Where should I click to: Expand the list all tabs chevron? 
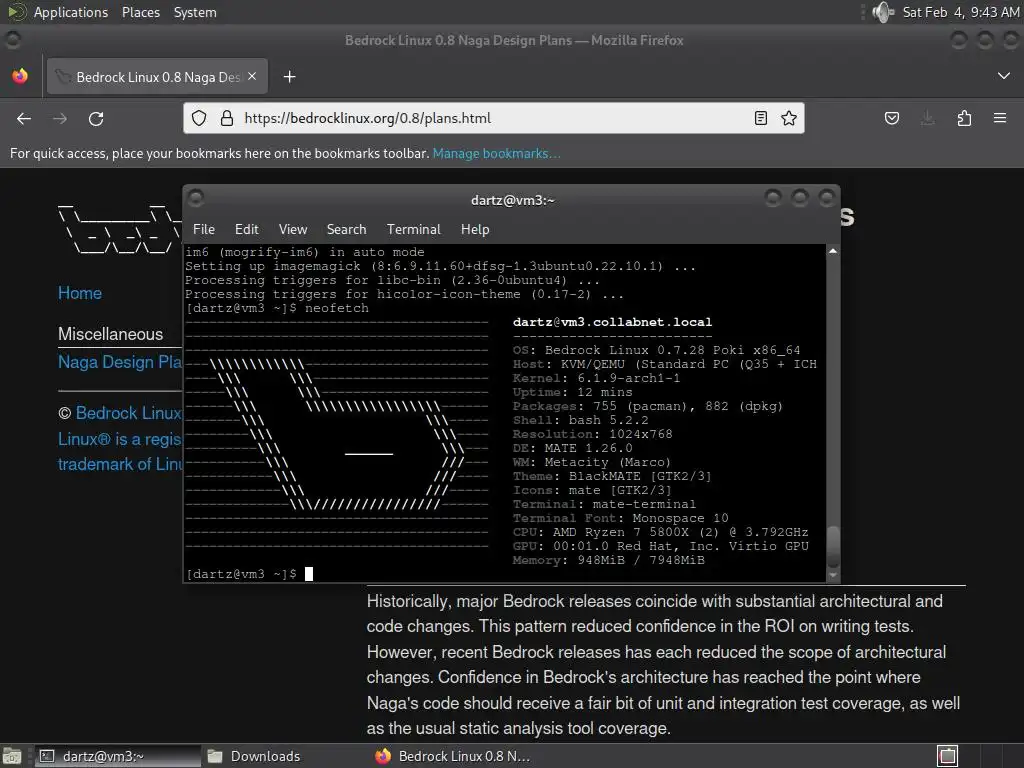click(1004, 76)
